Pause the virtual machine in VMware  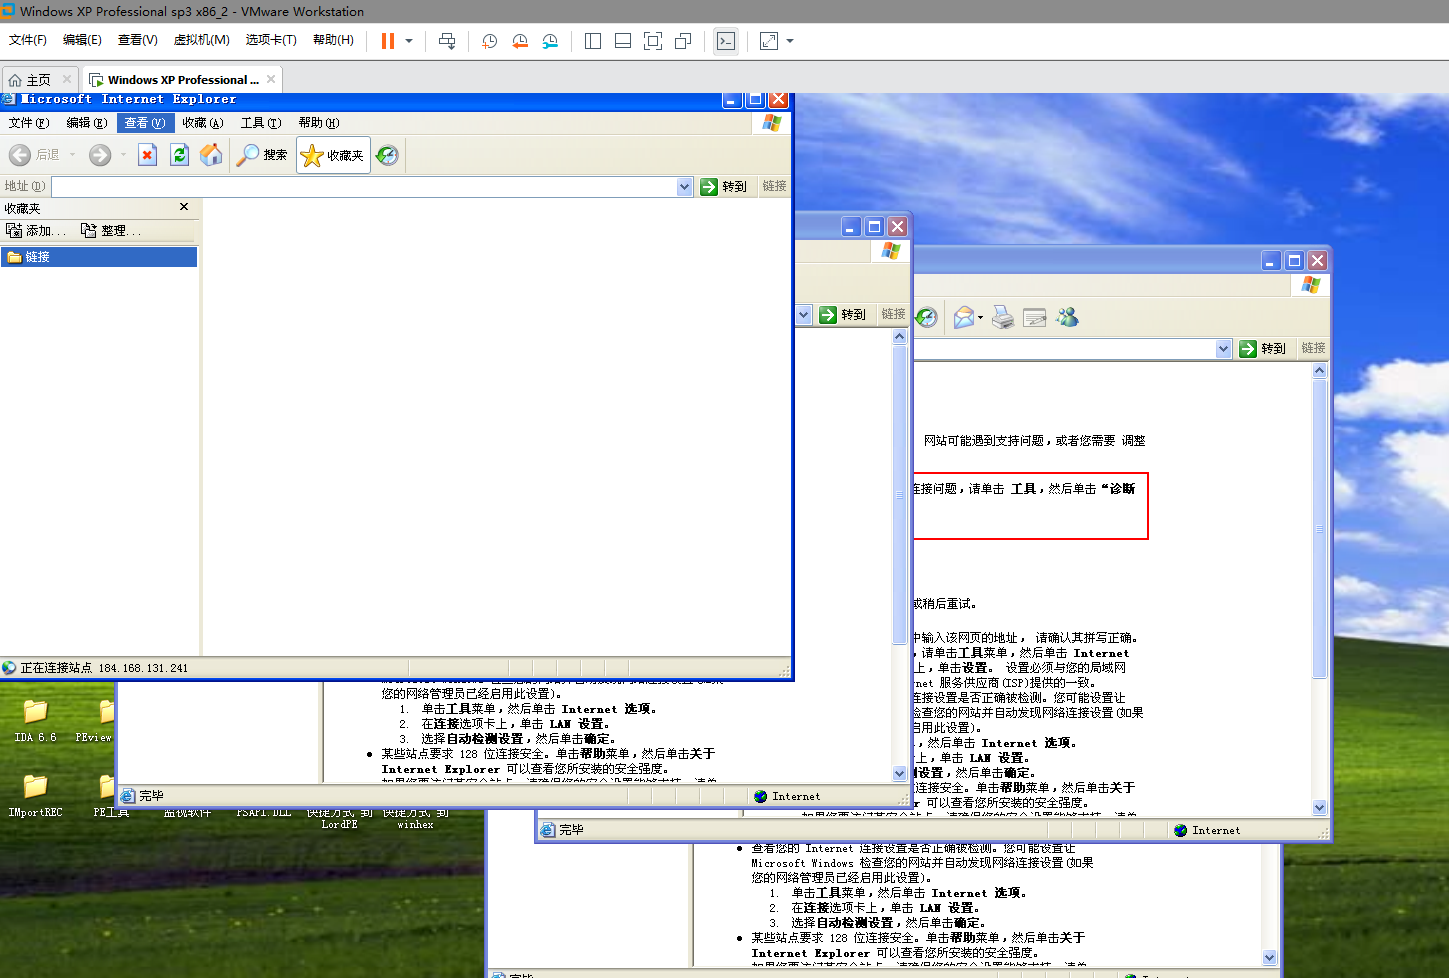(x=388, y=41)
